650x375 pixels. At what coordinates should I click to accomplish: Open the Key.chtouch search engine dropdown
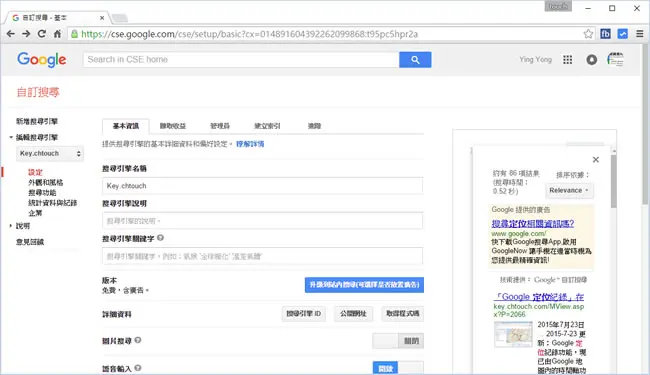tap(50, 154)
